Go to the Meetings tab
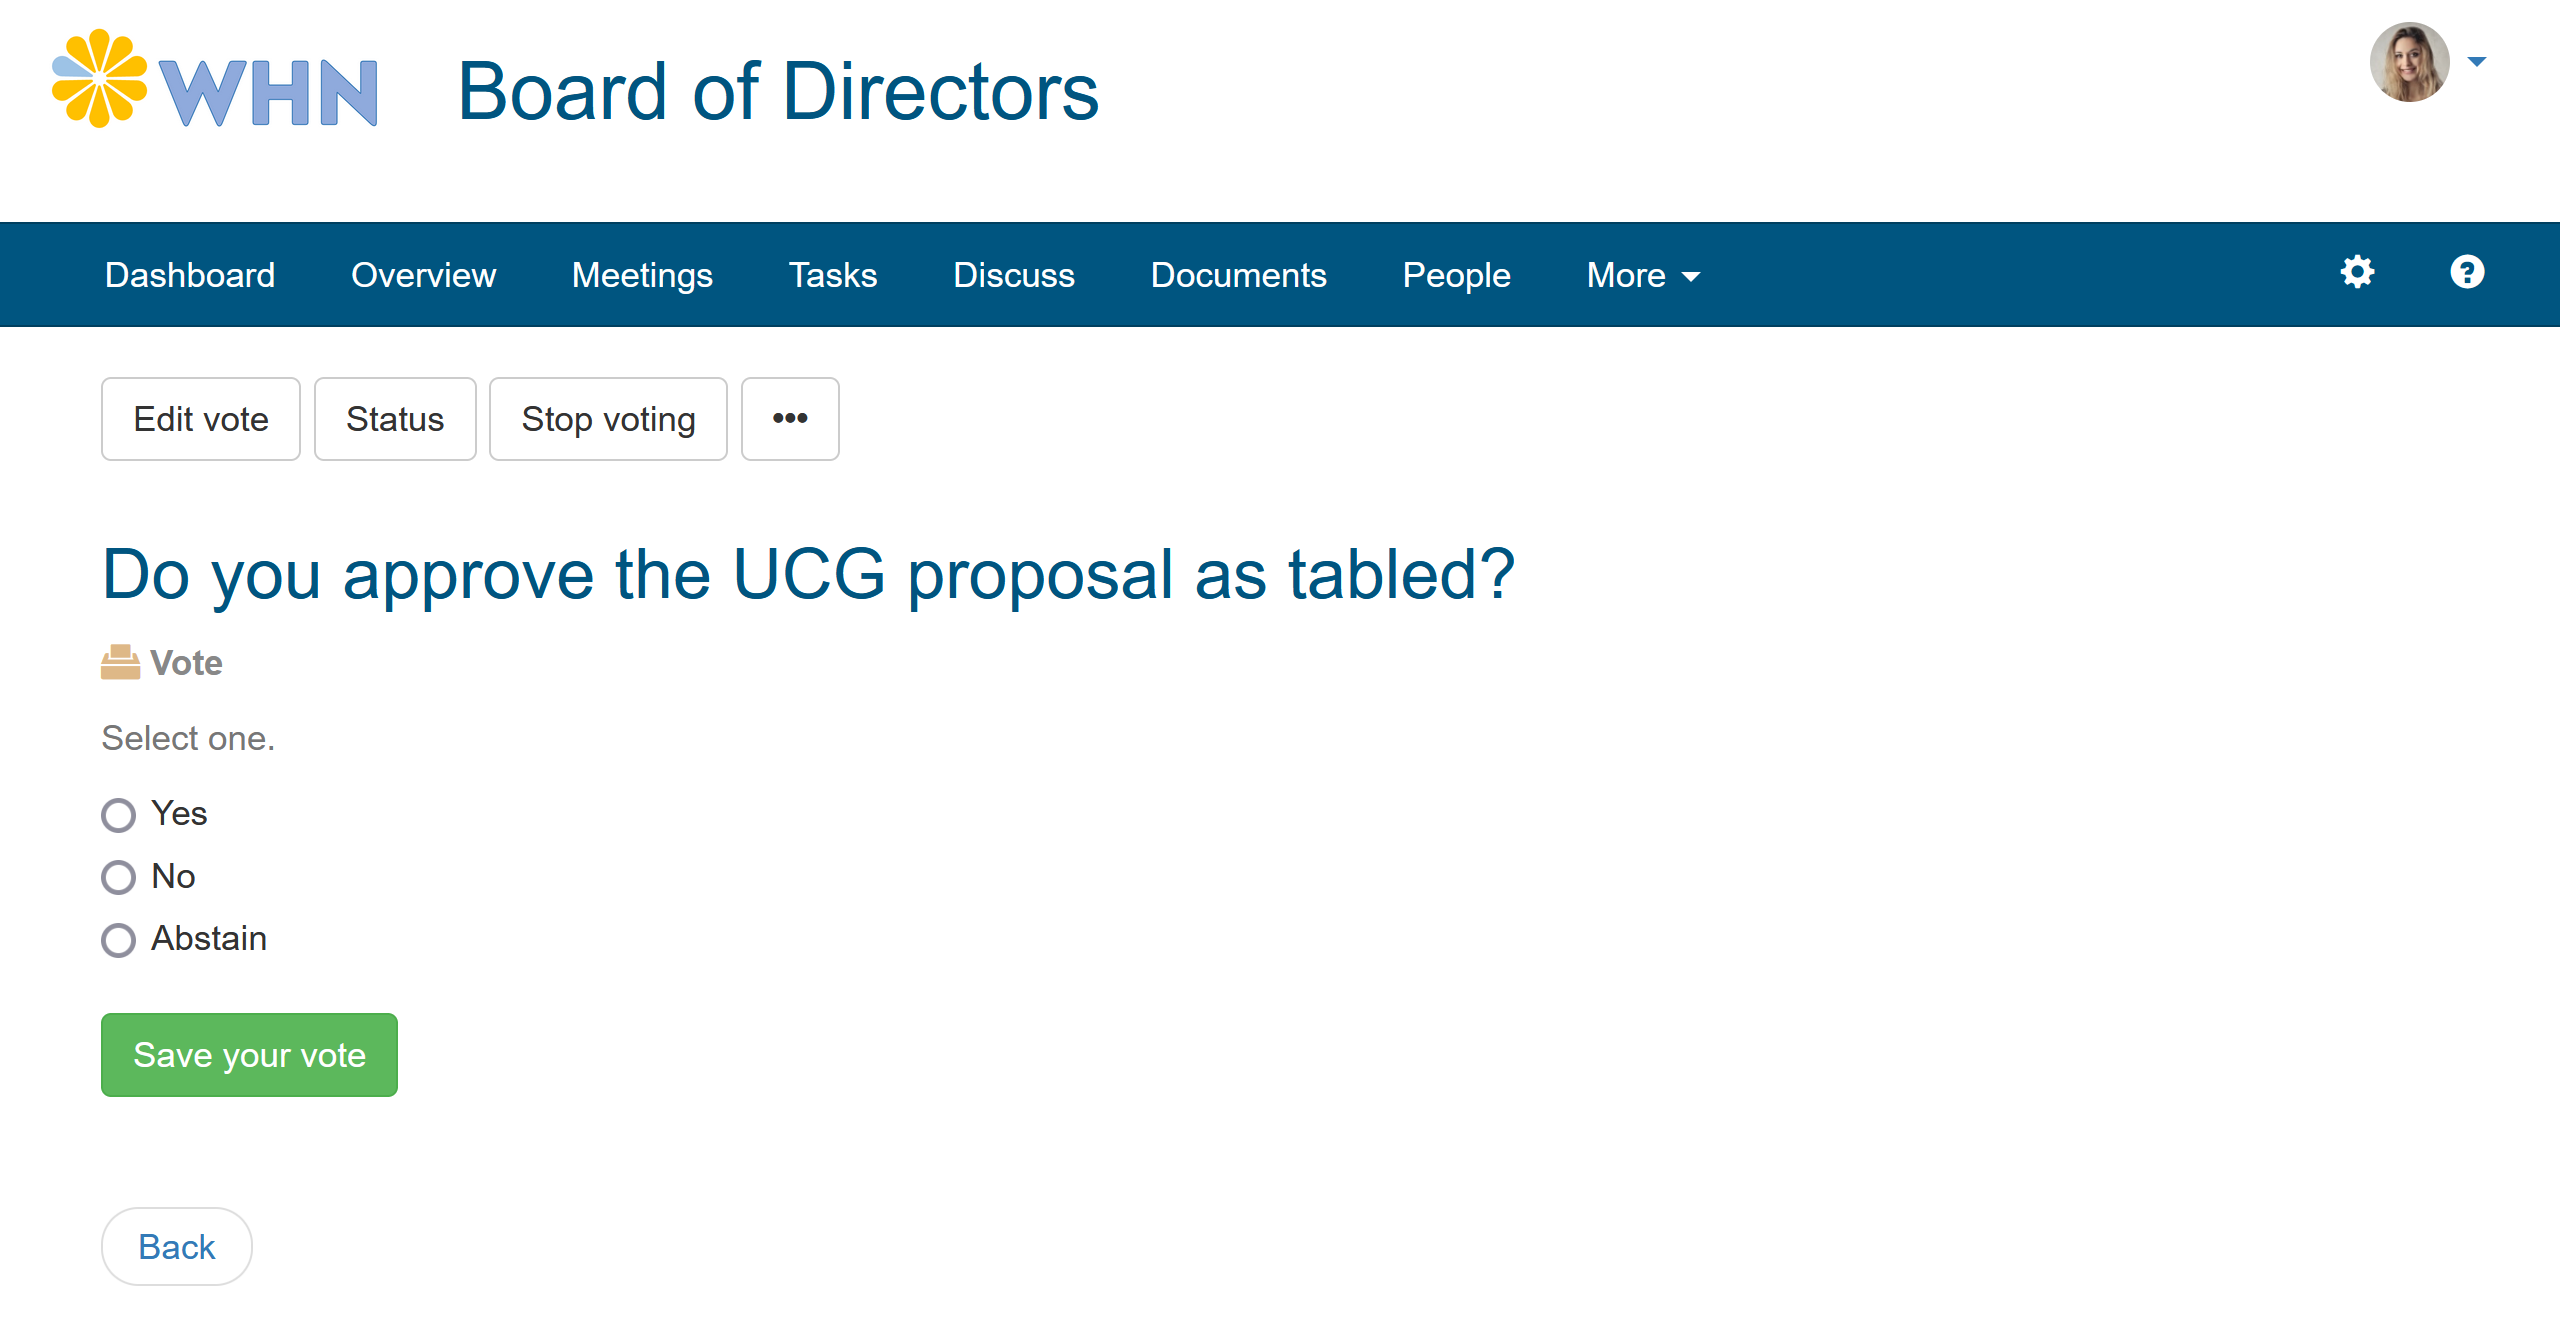This screenshot has width=2560, height=1321. [x=642, y=275]
